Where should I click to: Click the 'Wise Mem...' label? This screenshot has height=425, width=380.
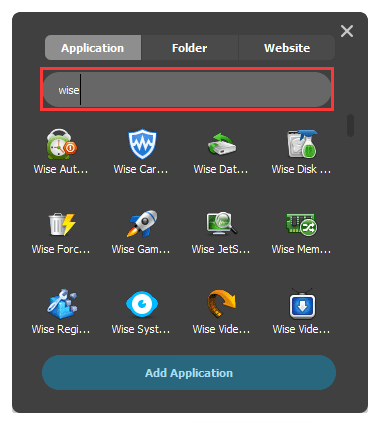click(x=301, y=249)
